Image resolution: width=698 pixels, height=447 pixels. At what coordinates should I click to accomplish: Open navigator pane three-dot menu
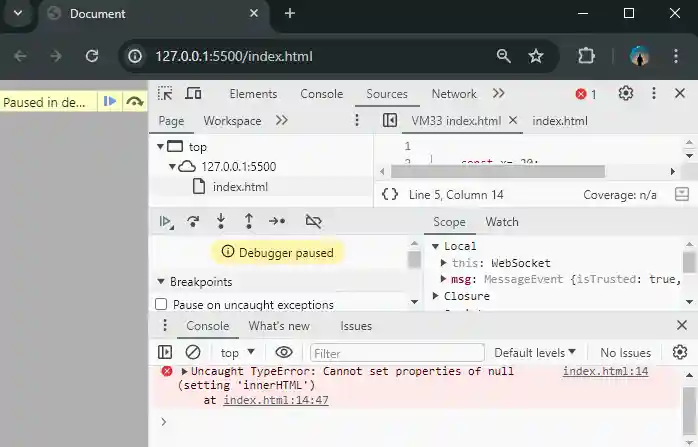click(x=357, y=120)
